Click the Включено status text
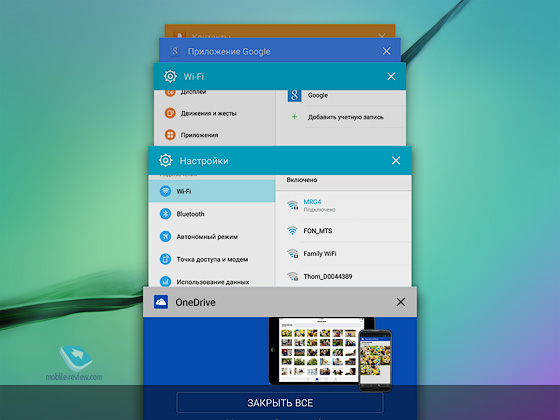This screenshot has width=560, height=420. 302,180
